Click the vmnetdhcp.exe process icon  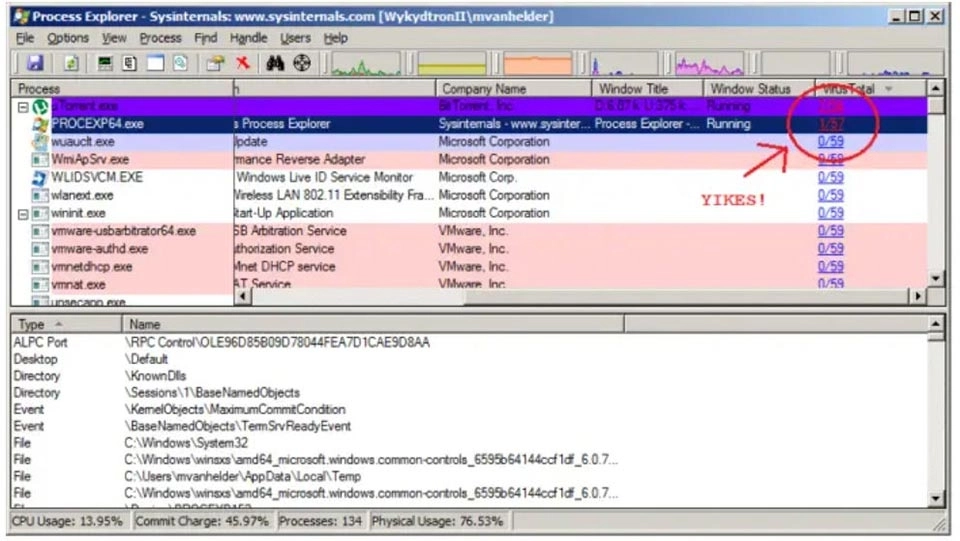click(x=40, y=267)
